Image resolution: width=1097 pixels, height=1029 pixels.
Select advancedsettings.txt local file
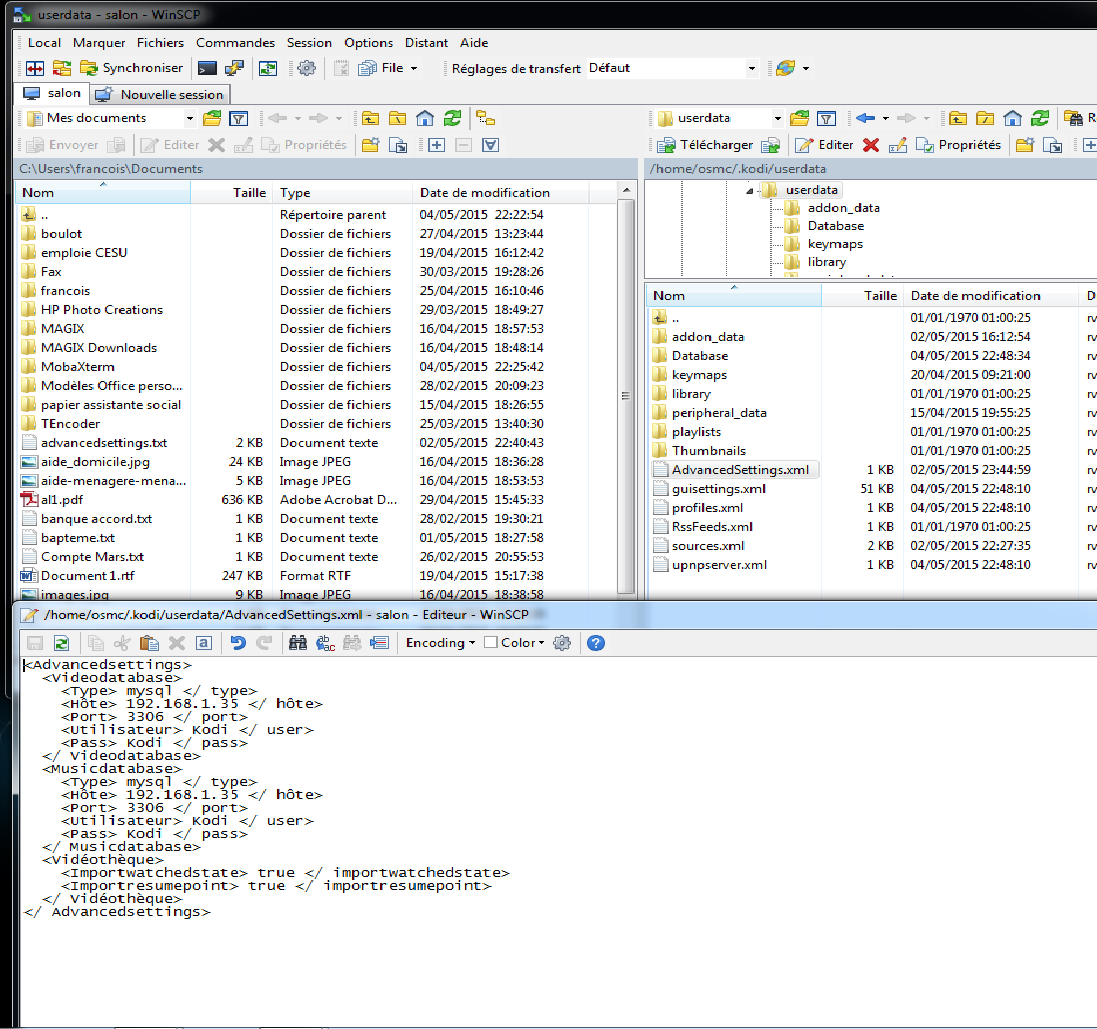[x=104, y=443]
